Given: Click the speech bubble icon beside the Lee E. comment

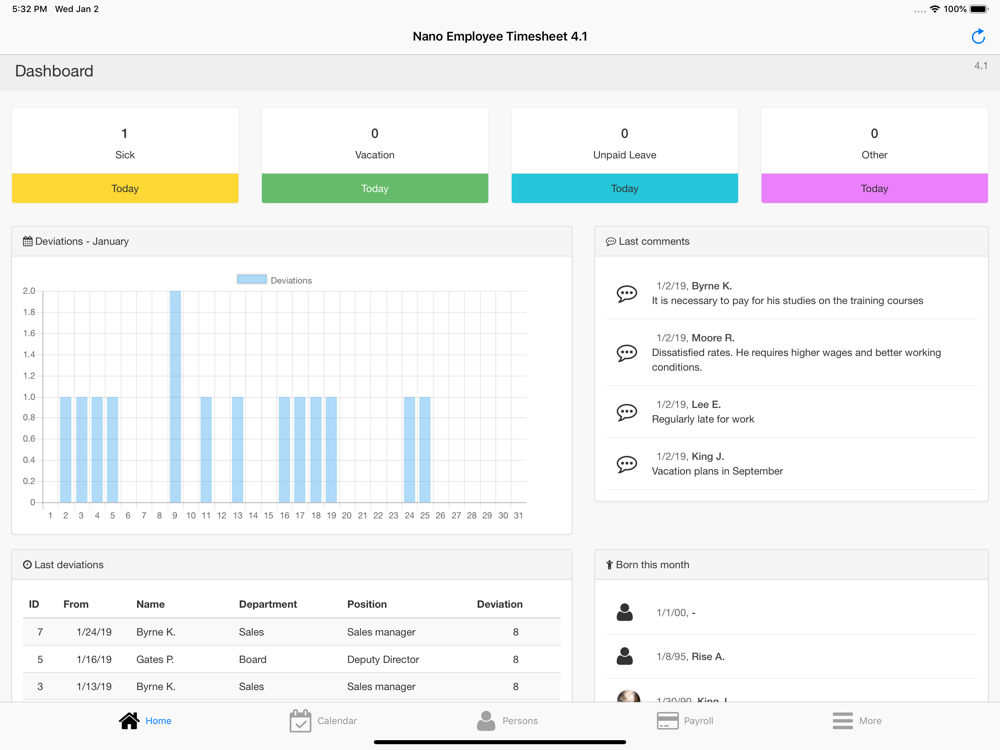Looking at the screenshot, I should pos(626,412).
